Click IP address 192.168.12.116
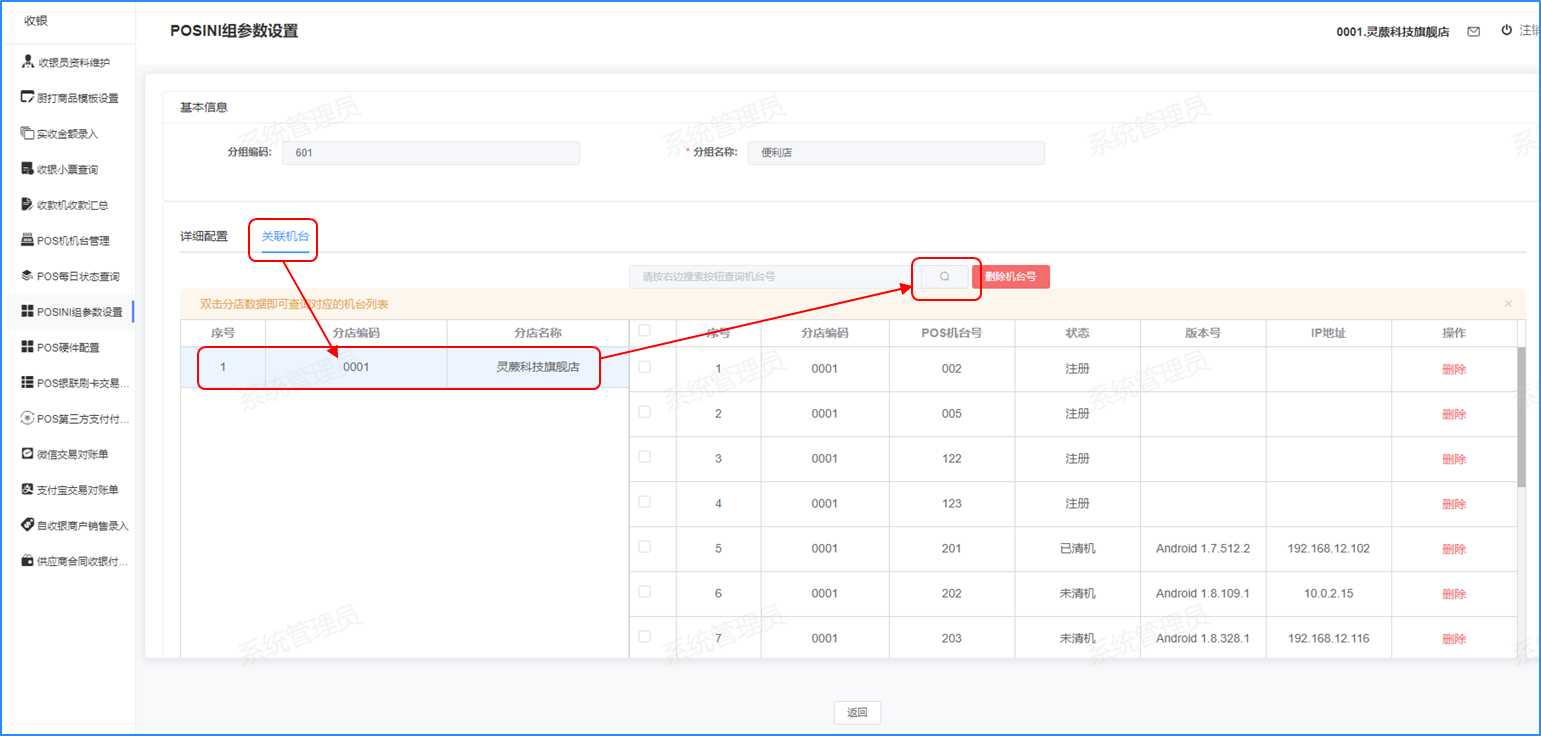Screen dimensions: 1541x736 (1329, 639)
